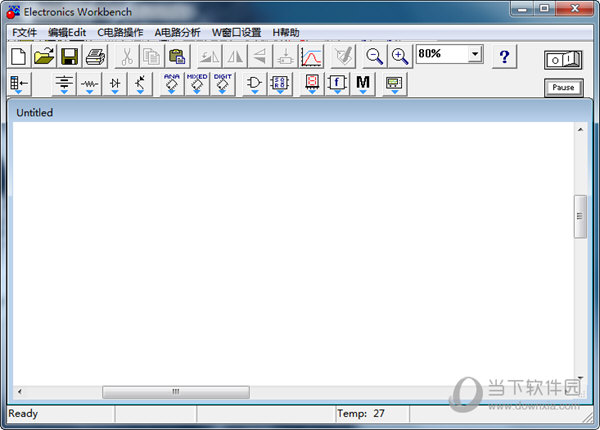Open help via question mark icon

tap(504, 56)
